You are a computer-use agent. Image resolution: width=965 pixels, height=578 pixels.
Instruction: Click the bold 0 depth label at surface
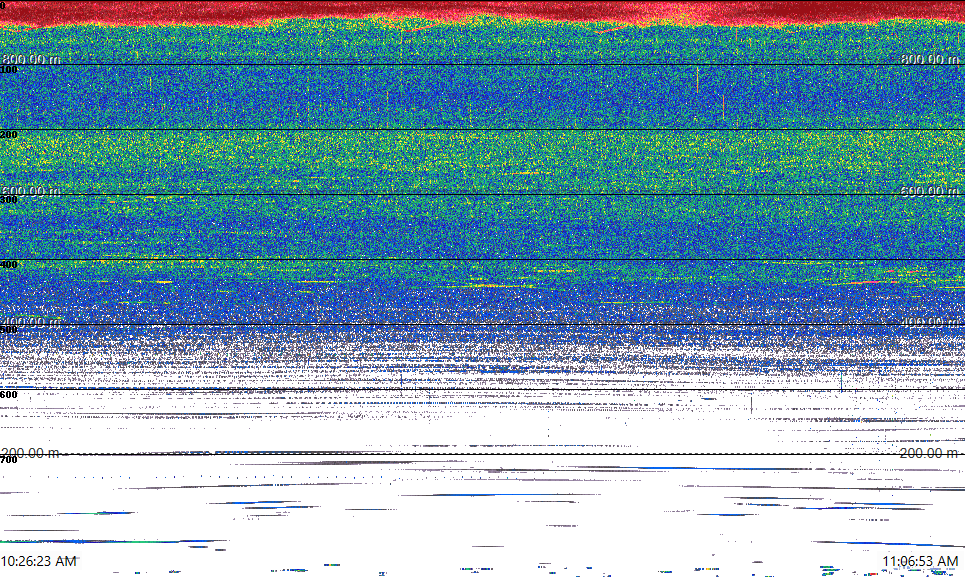click(3, 6)
